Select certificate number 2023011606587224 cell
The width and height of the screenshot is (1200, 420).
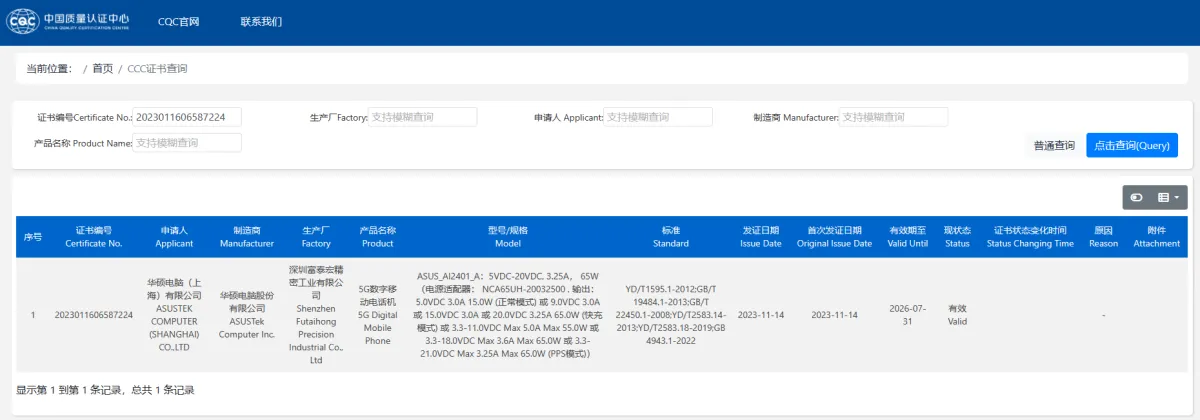coord(94,315)
